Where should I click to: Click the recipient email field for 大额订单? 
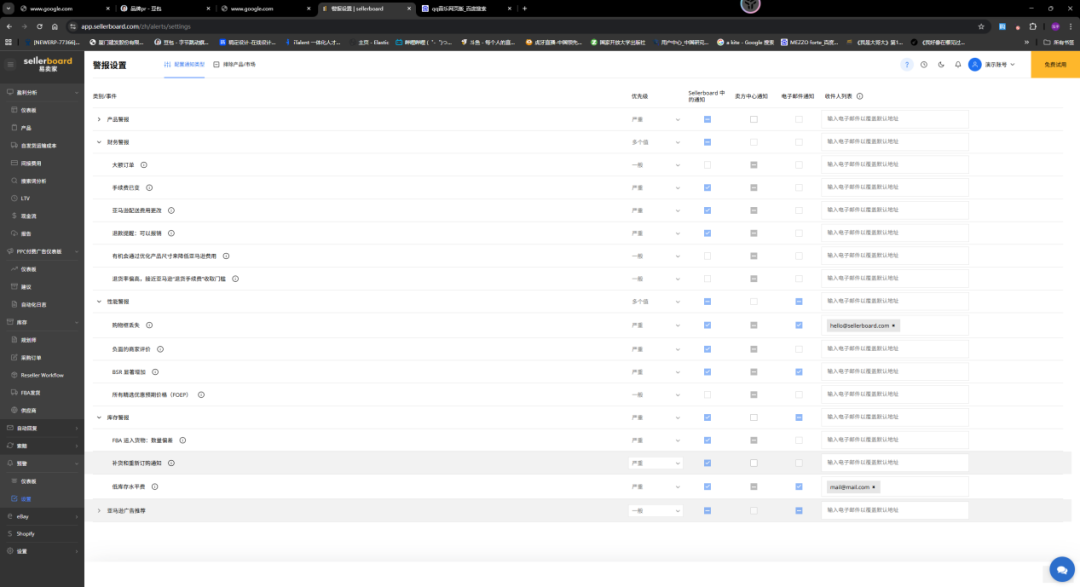click(x=895, y=165)
